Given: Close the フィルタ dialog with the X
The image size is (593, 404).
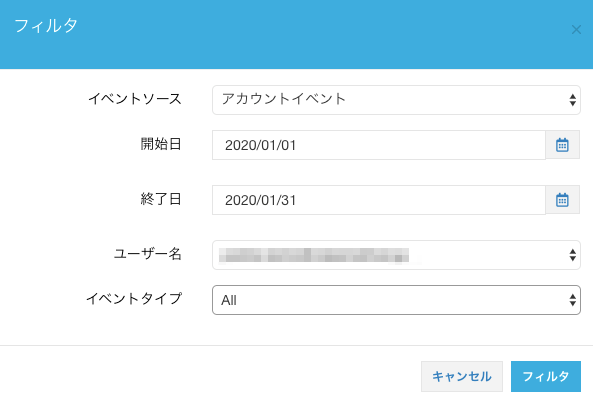Looking at the screenshot, I should [x=576, y=30].
